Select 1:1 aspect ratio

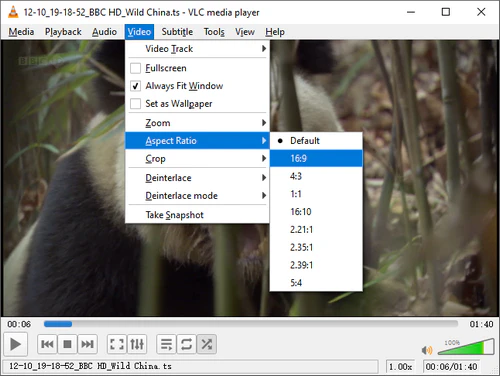(316, 194)
